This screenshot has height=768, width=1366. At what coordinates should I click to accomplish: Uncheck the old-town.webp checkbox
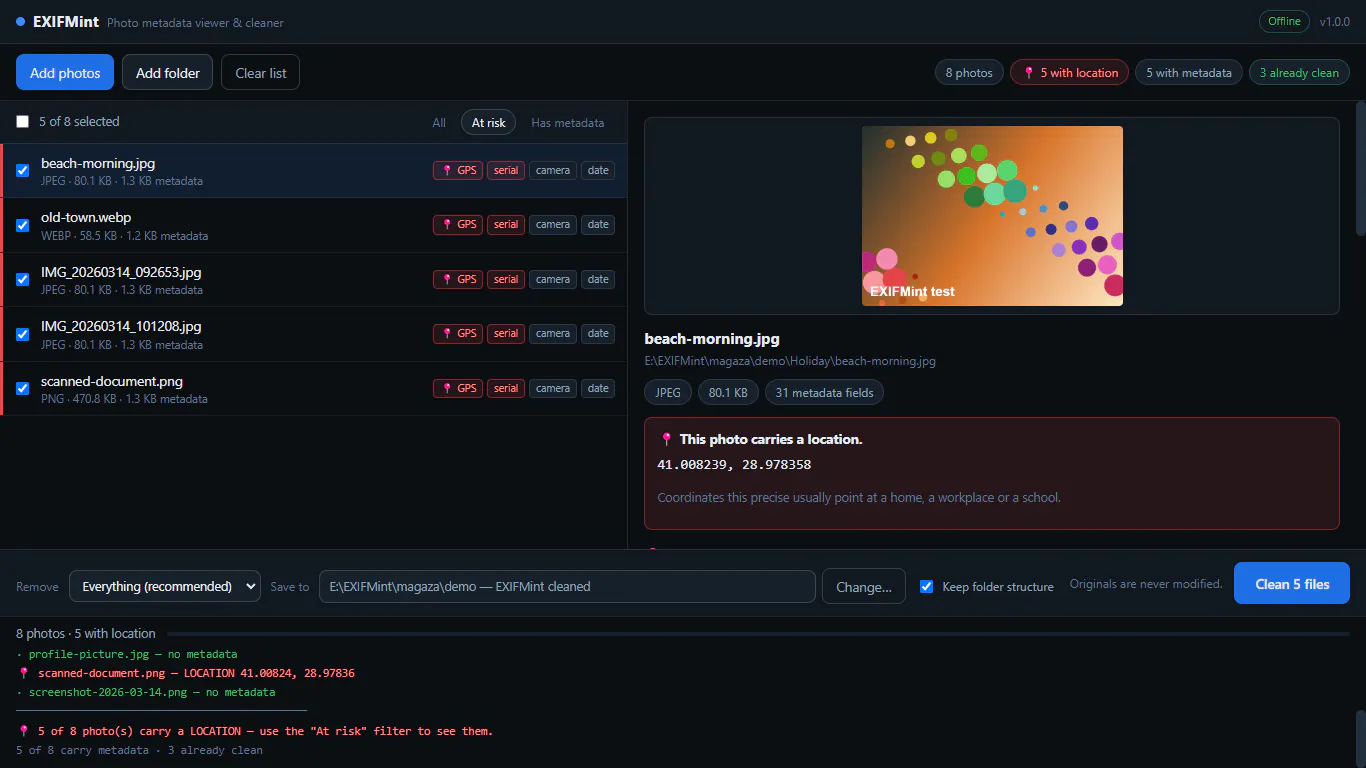point(23,225)
